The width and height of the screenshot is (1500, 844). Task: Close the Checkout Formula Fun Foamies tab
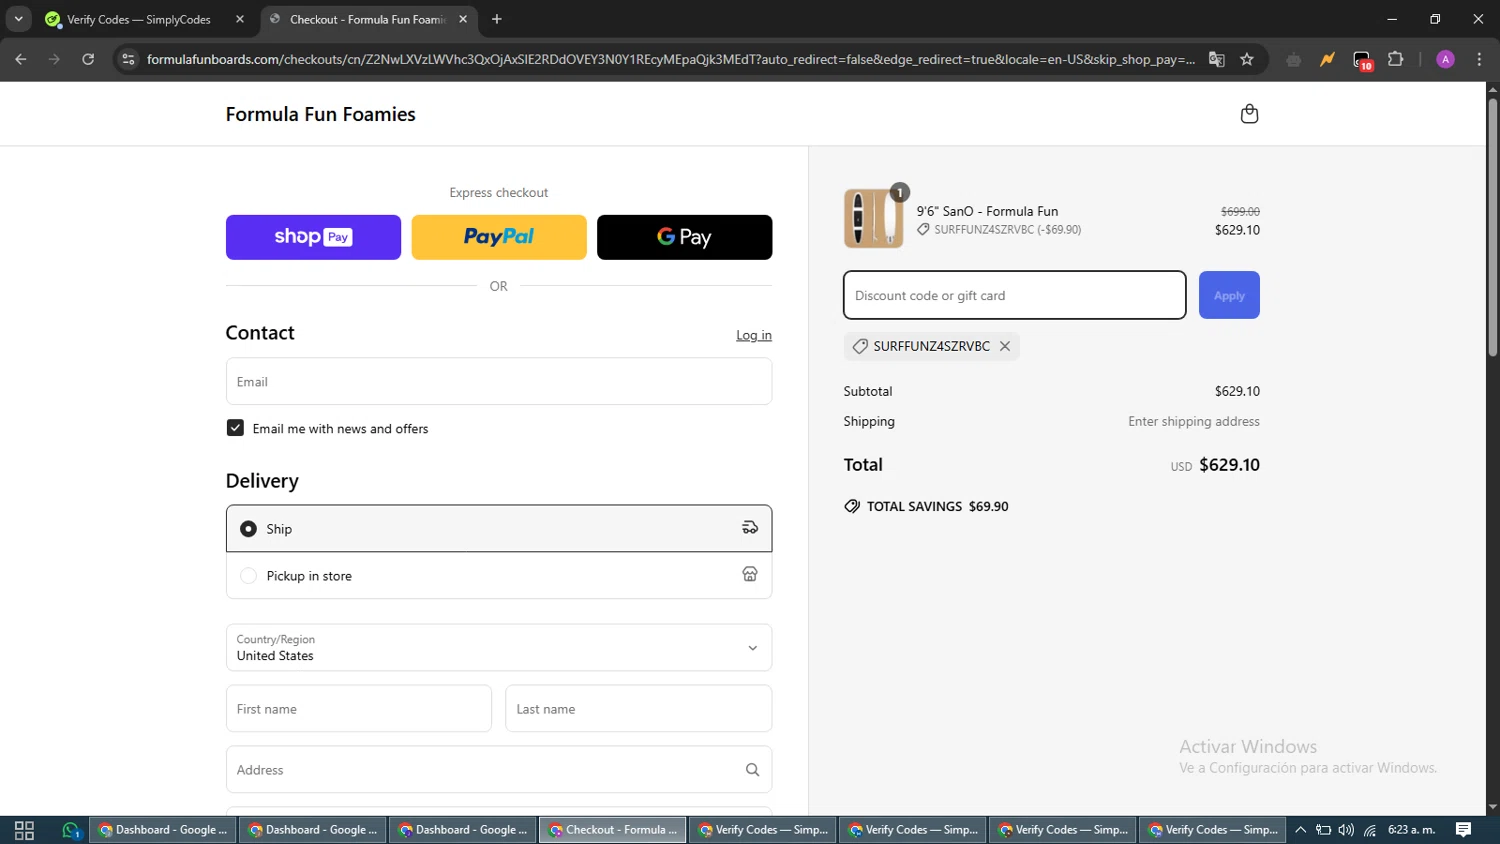(x=463, y=19)
